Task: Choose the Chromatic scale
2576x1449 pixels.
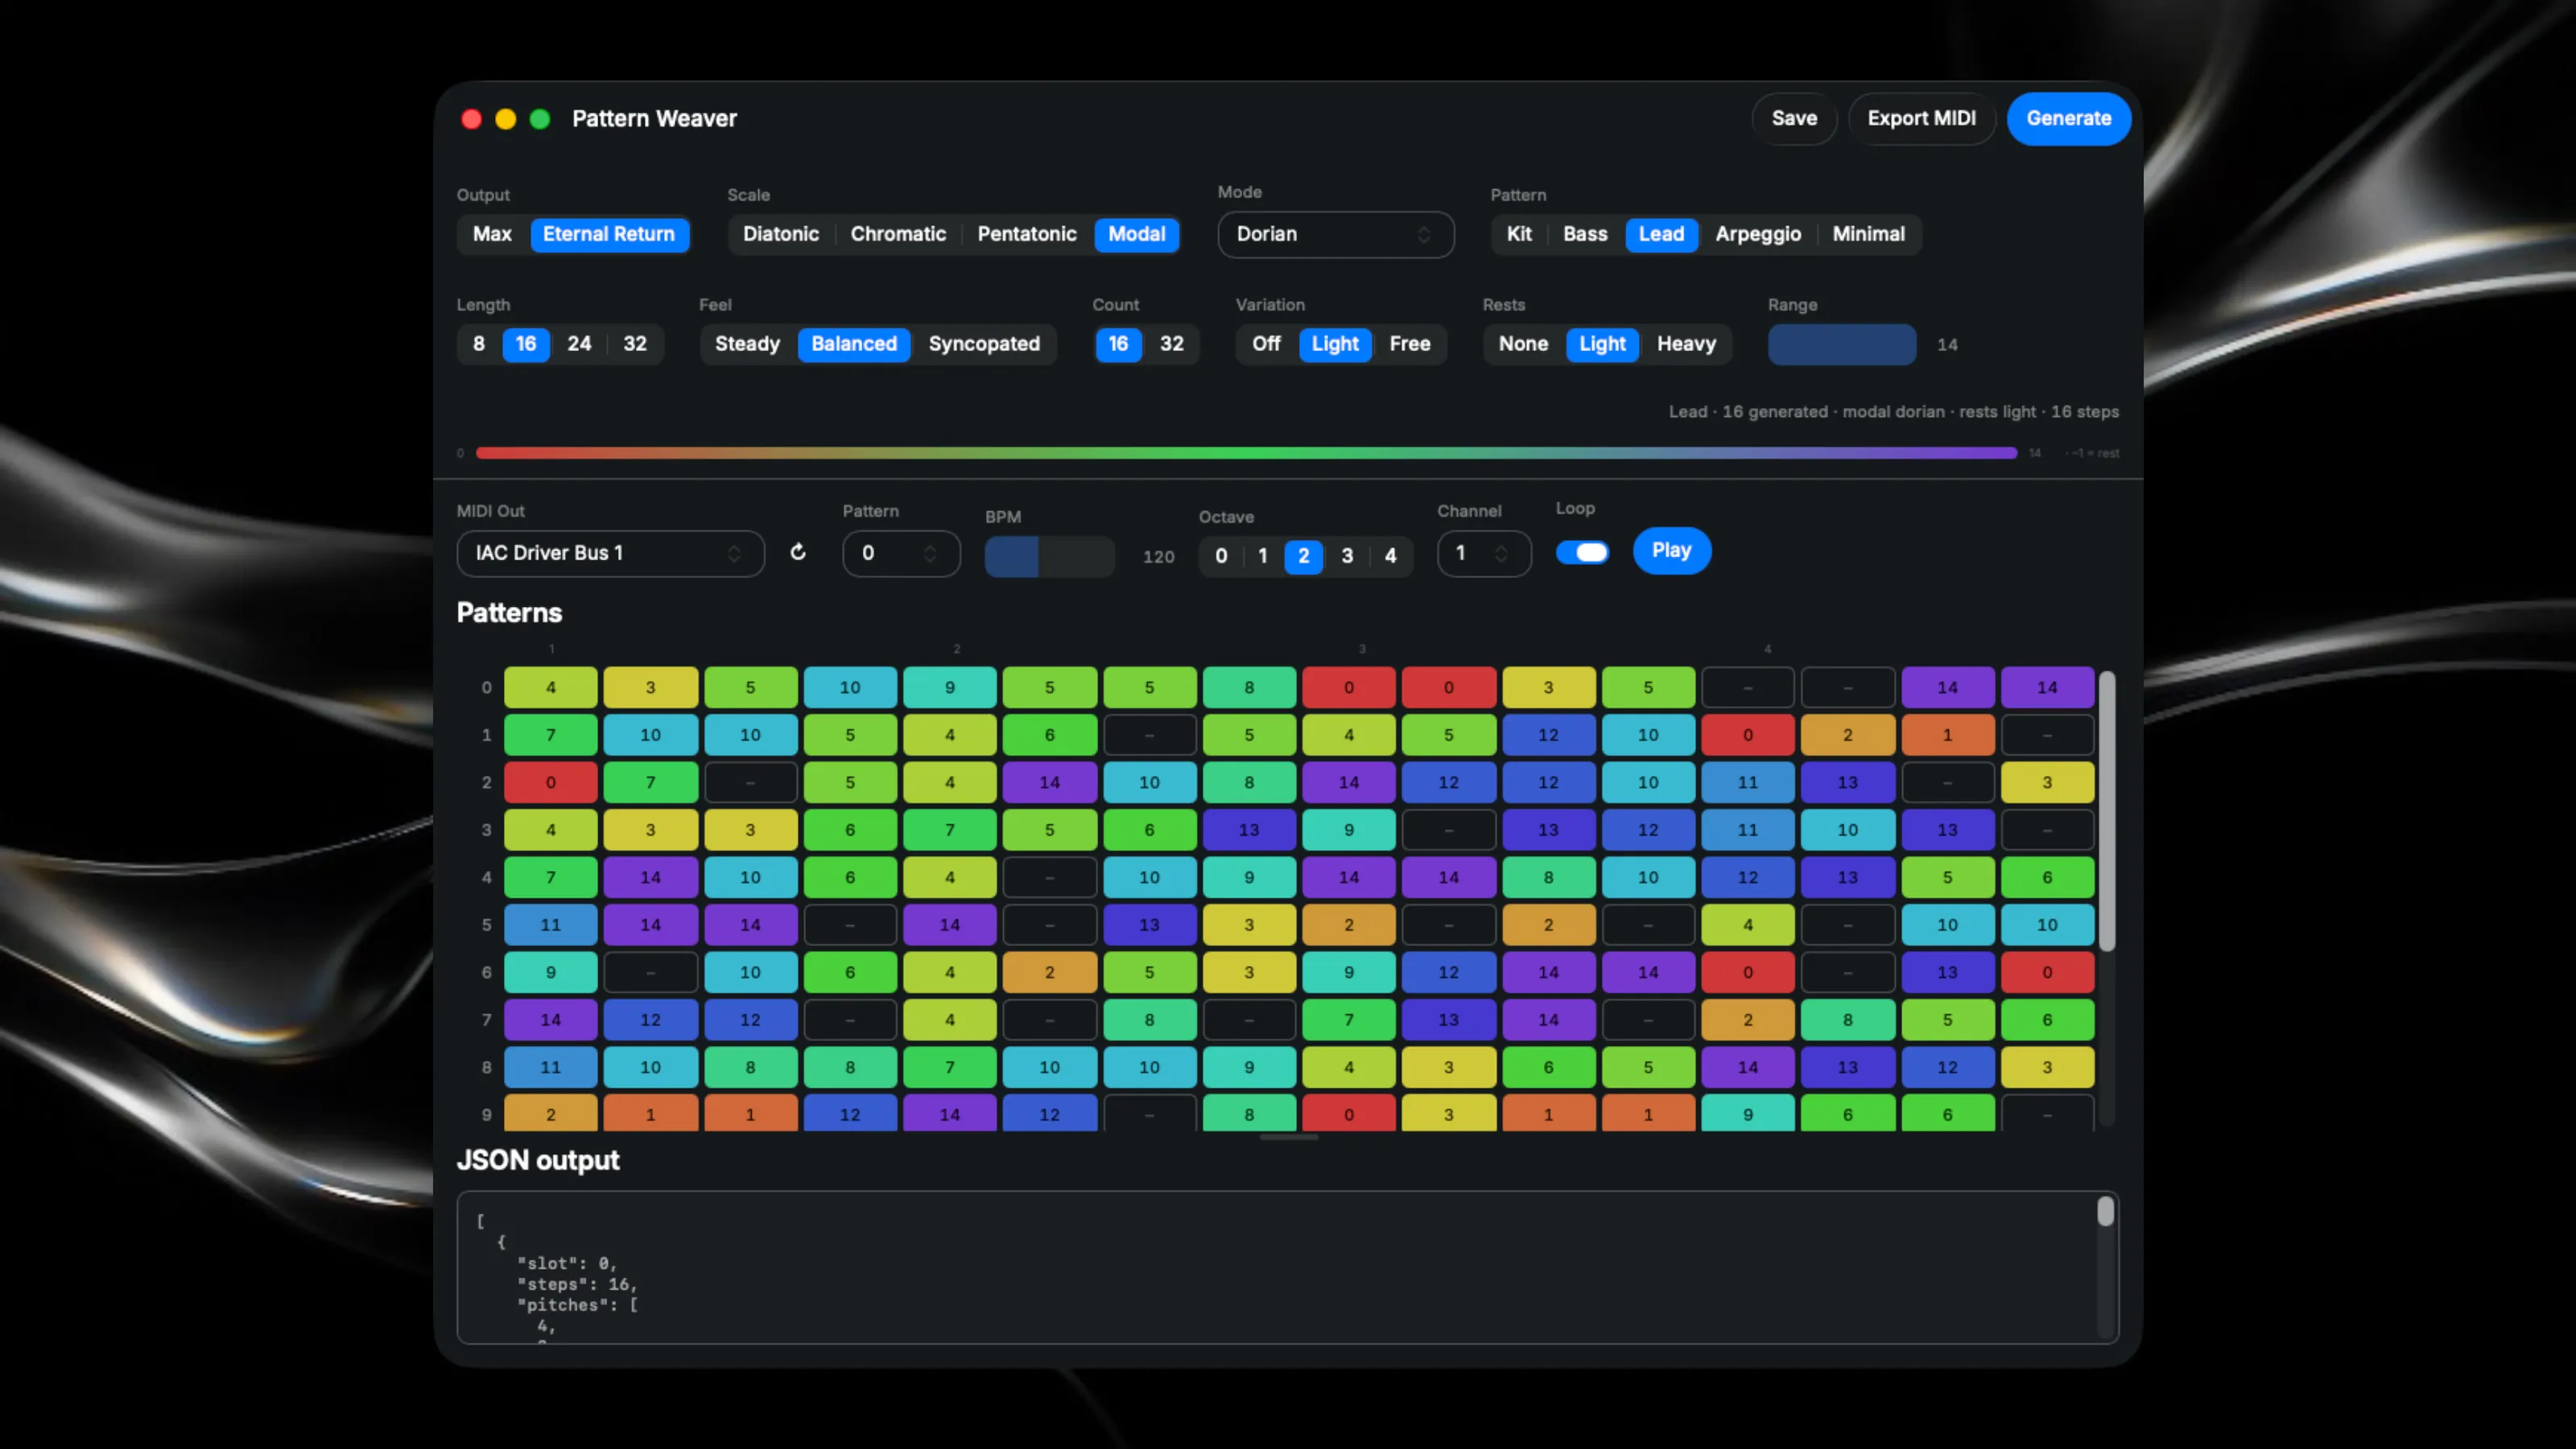Action: [898, 234]
